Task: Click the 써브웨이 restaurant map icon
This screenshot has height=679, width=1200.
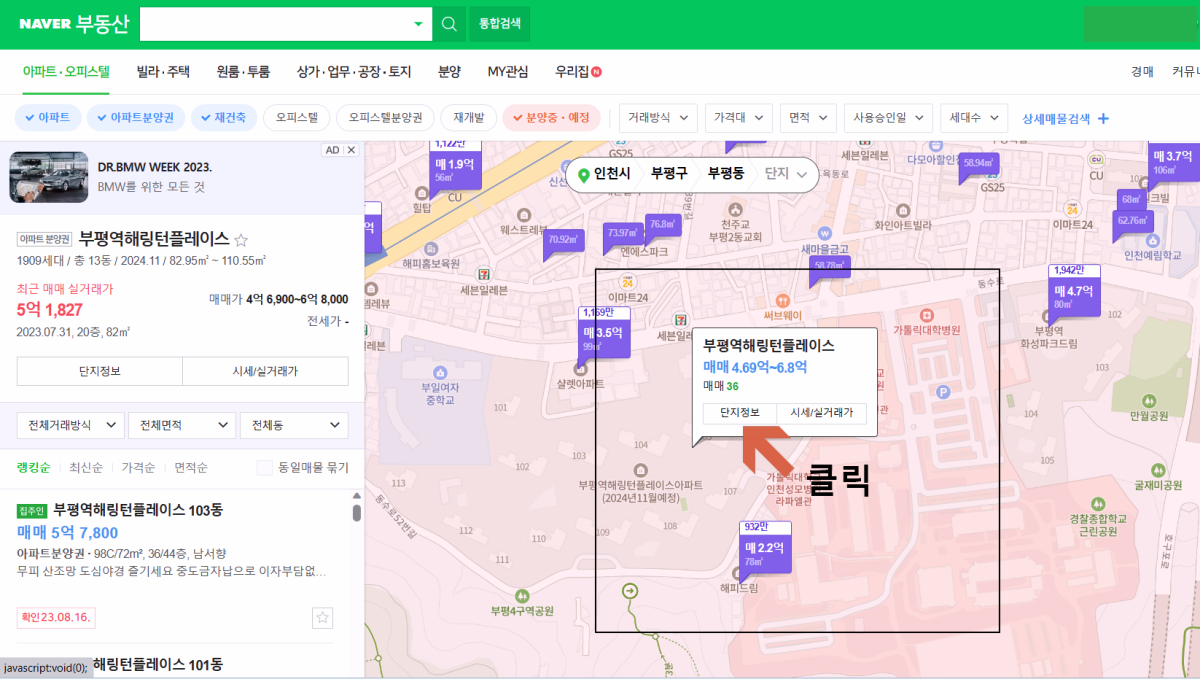Action: pos(783,299)
